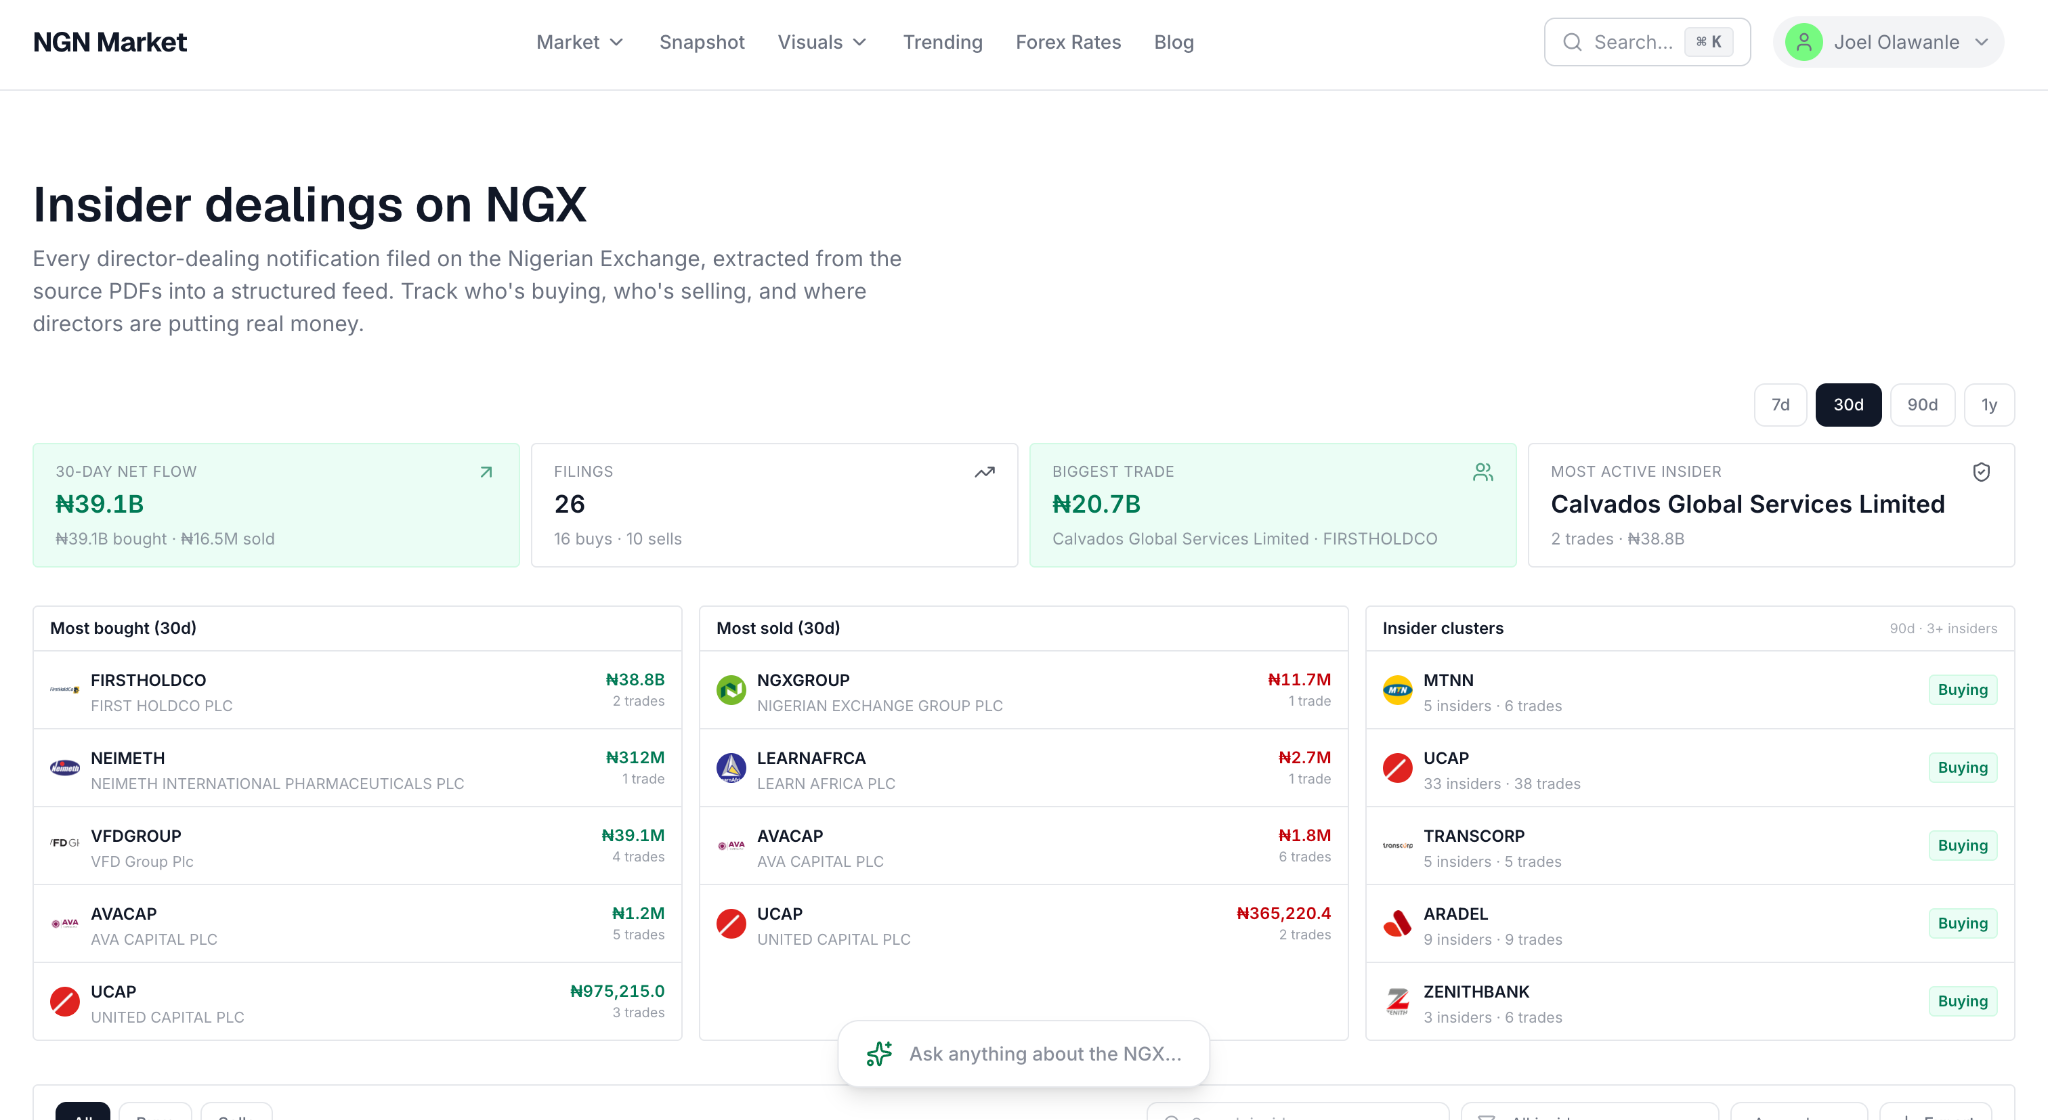Click the Buying badge for MTNN
2048x1120 pixels.
(1962, 690)
